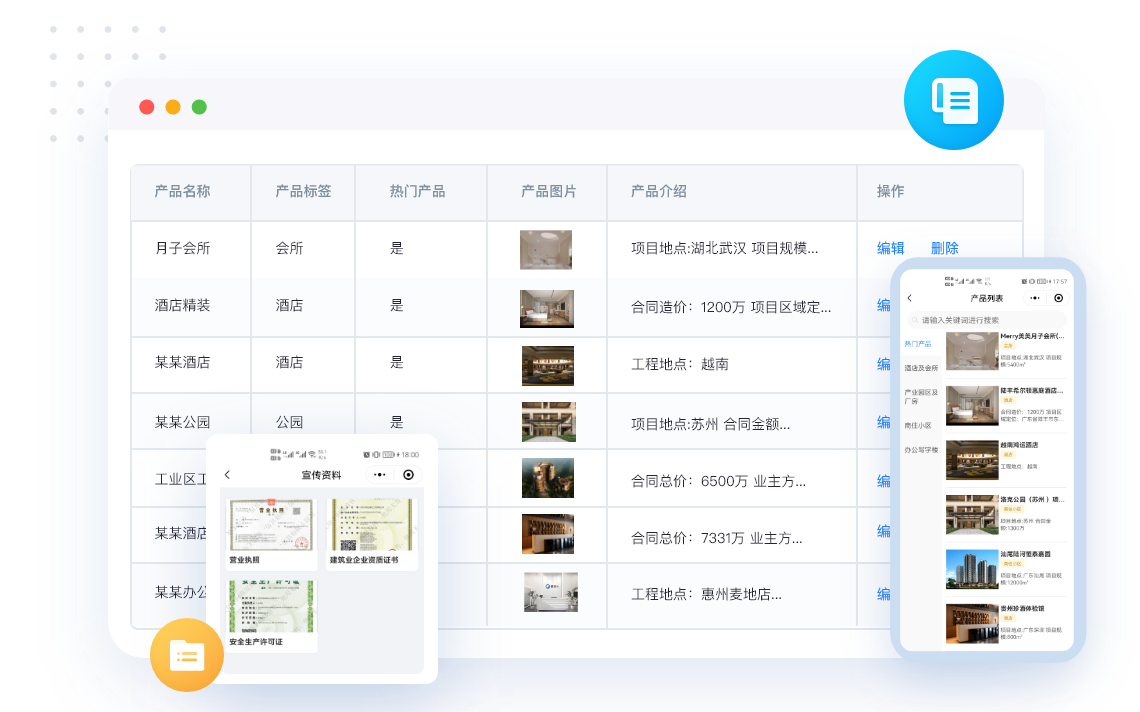
Task: Open the 营业执照 certificate thumbnail
Action: (x=266, y=525)
